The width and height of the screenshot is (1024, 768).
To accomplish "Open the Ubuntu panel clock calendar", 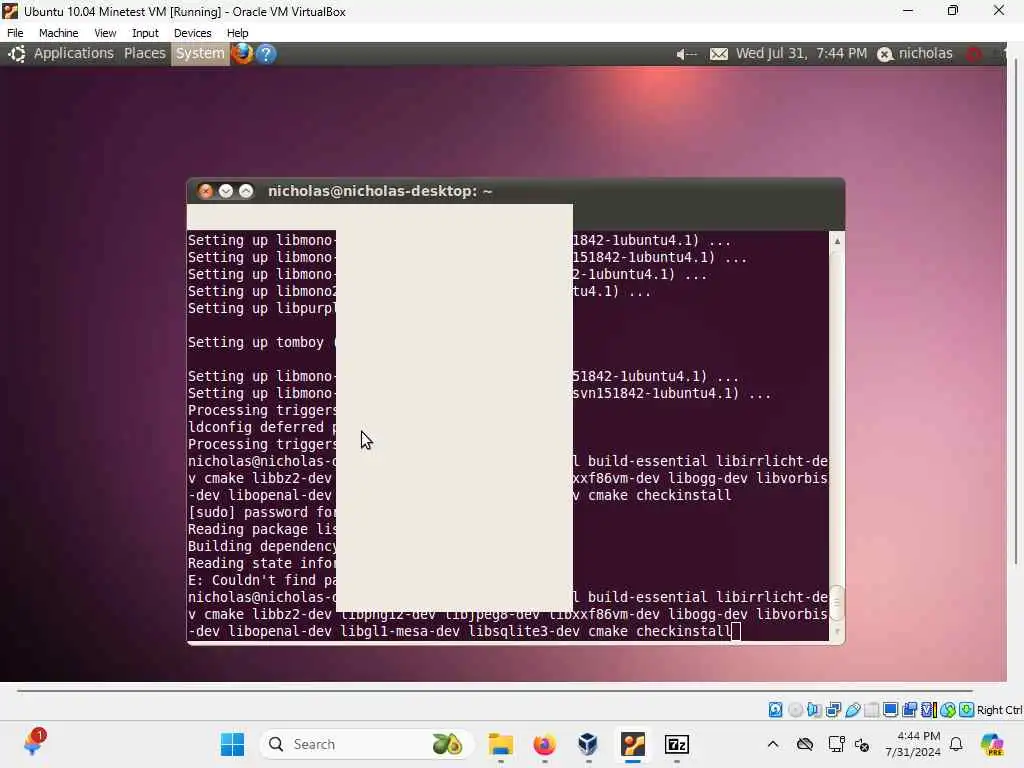I will [x=801, y=54].
